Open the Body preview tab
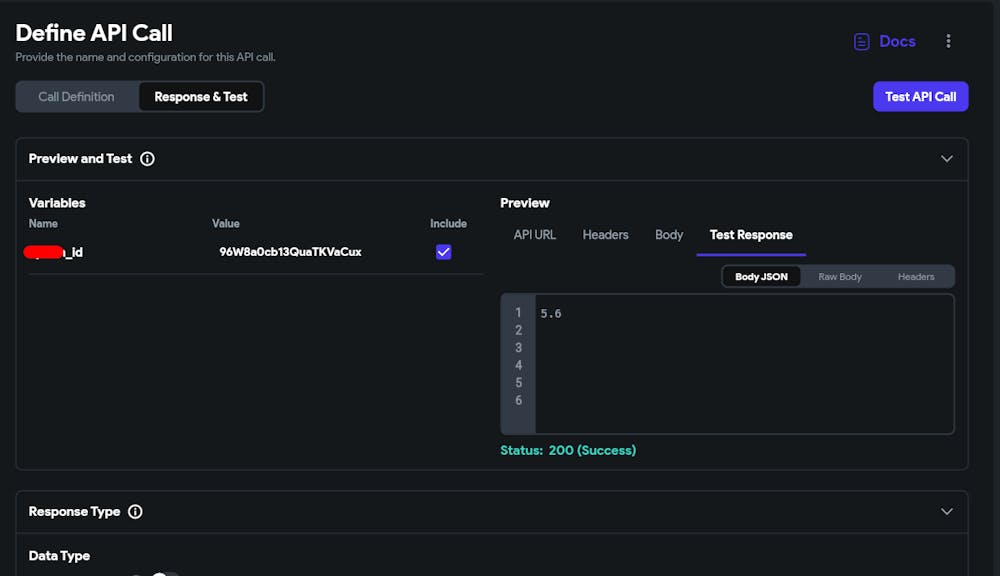Screen dimensions: 1000x576 669,235
